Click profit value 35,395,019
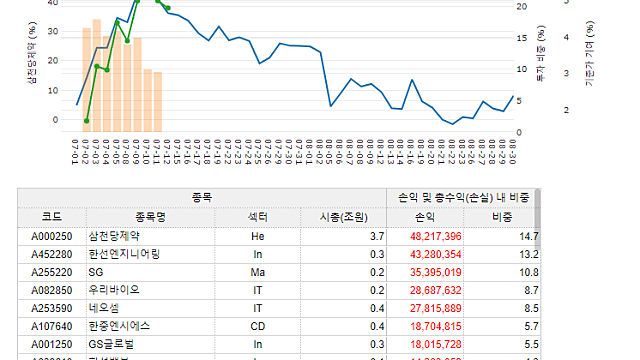The height and width of the screenshot is (360, 640). coord(436,272)
